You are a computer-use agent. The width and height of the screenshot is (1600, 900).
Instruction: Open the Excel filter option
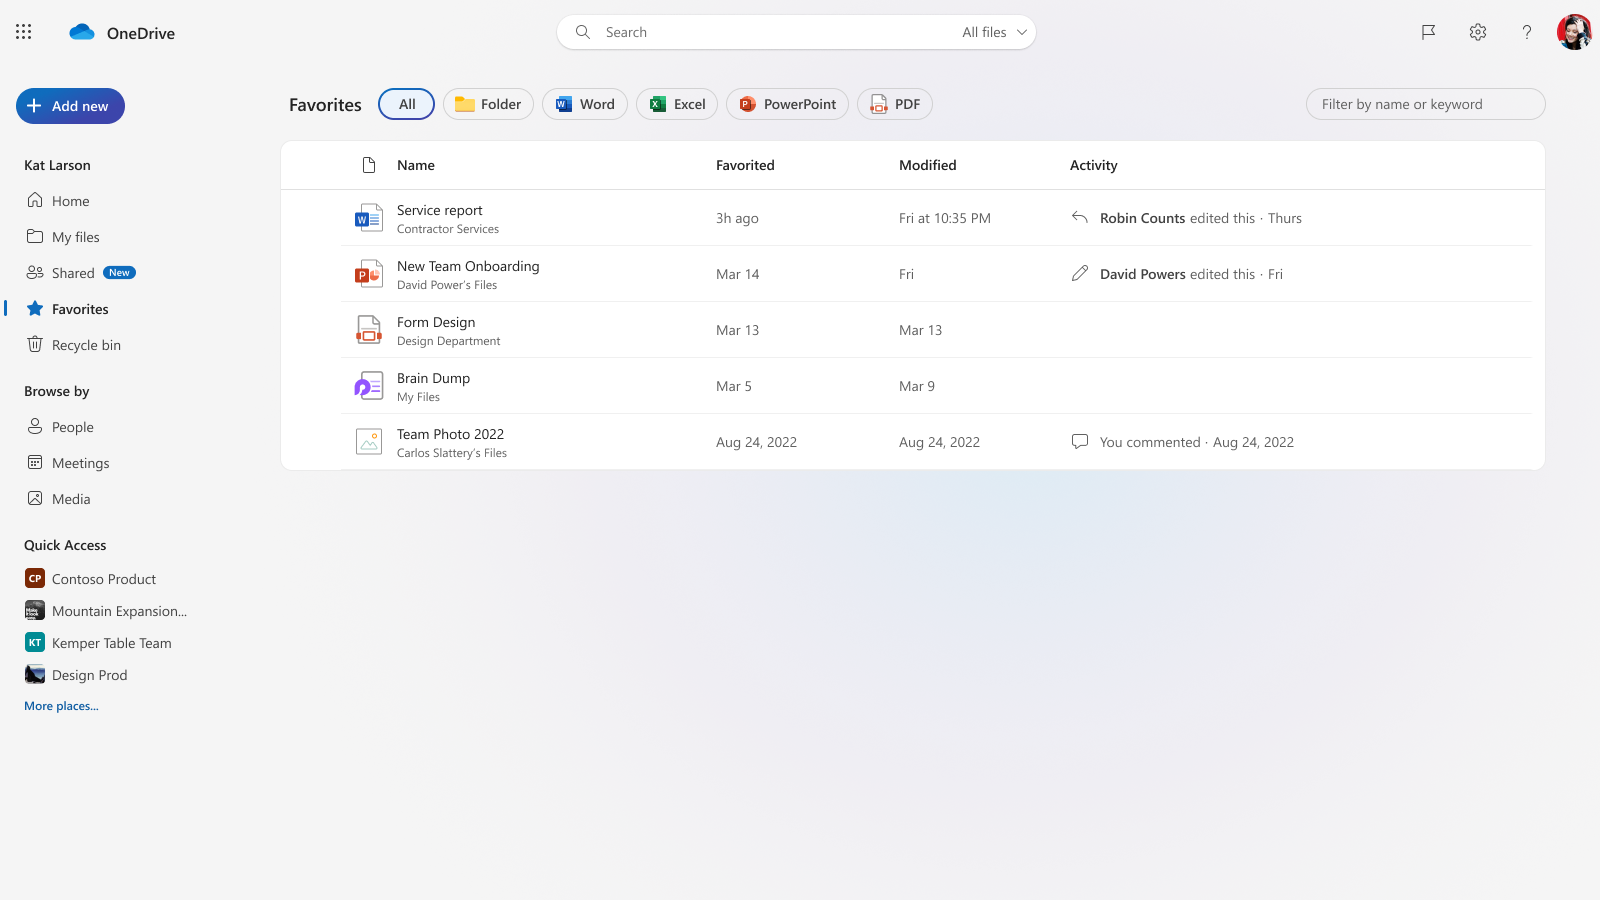(x=676, y=103)
